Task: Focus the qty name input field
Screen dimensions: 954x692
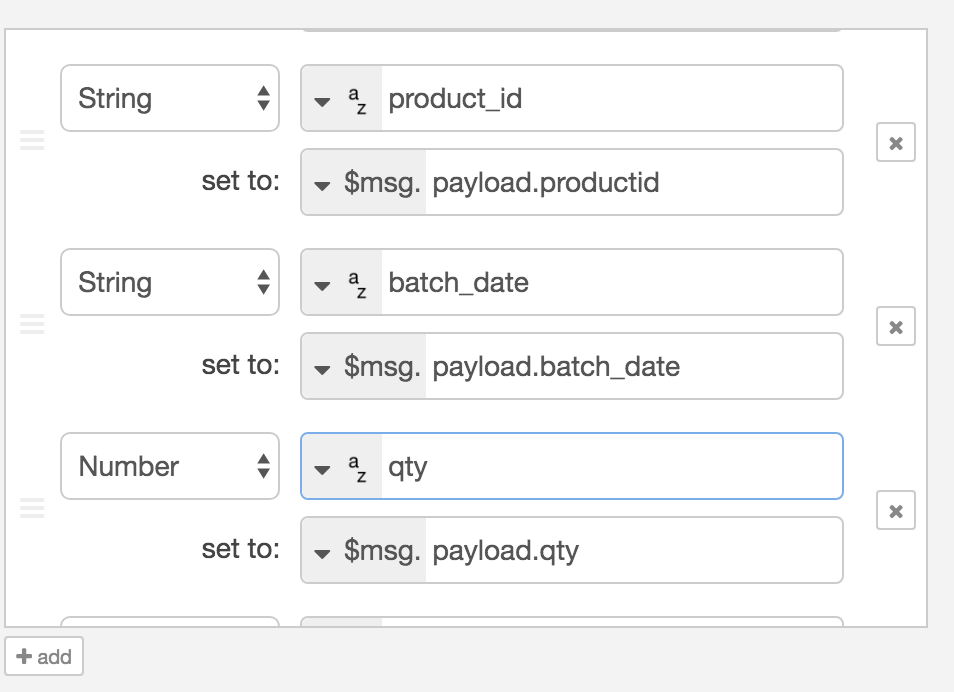Action: [611, 466]
